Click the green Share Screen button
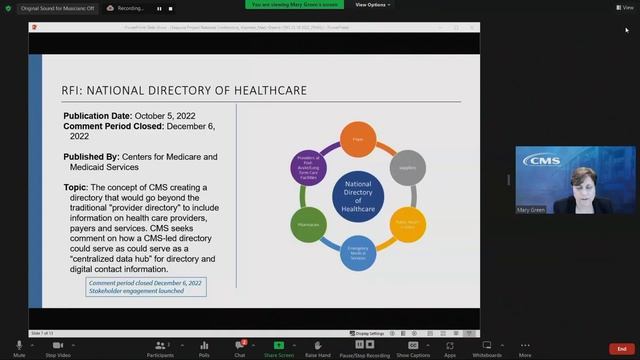This screenshot has width=640, height=360. pyautogui.click(x=279, y=349)
